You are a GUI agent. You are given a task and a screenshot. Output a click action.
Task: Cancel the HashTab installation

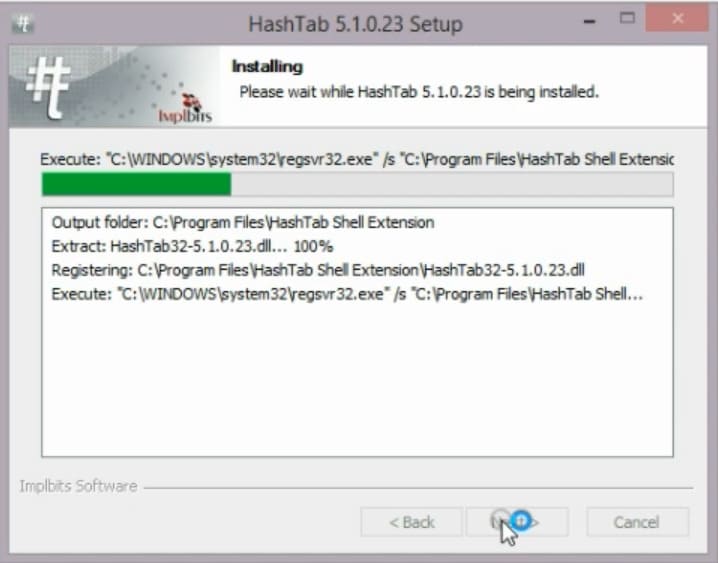(637, 522)
